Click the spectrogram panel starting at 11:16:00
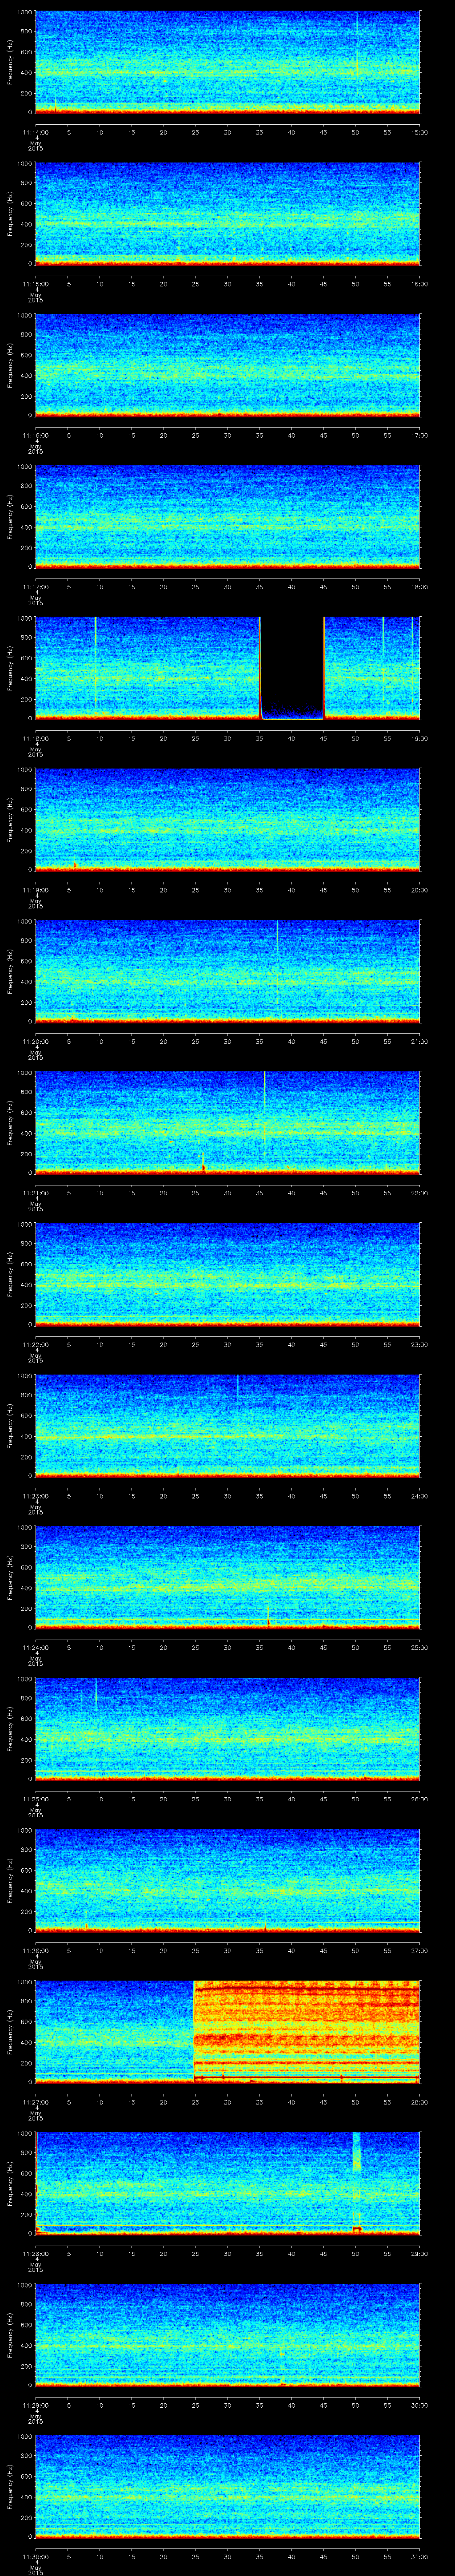Viewport: 455px width, 2576px height. pos(227,365)
